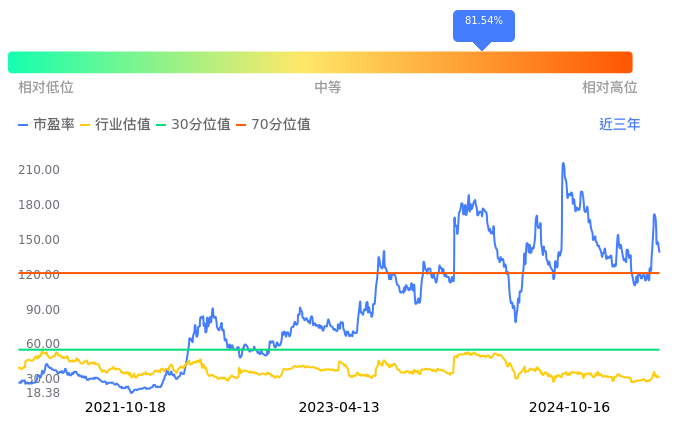Screen dimensions: 686x442
Task: Toggle the 70分位值 legend entry
Action: [273, 125]
